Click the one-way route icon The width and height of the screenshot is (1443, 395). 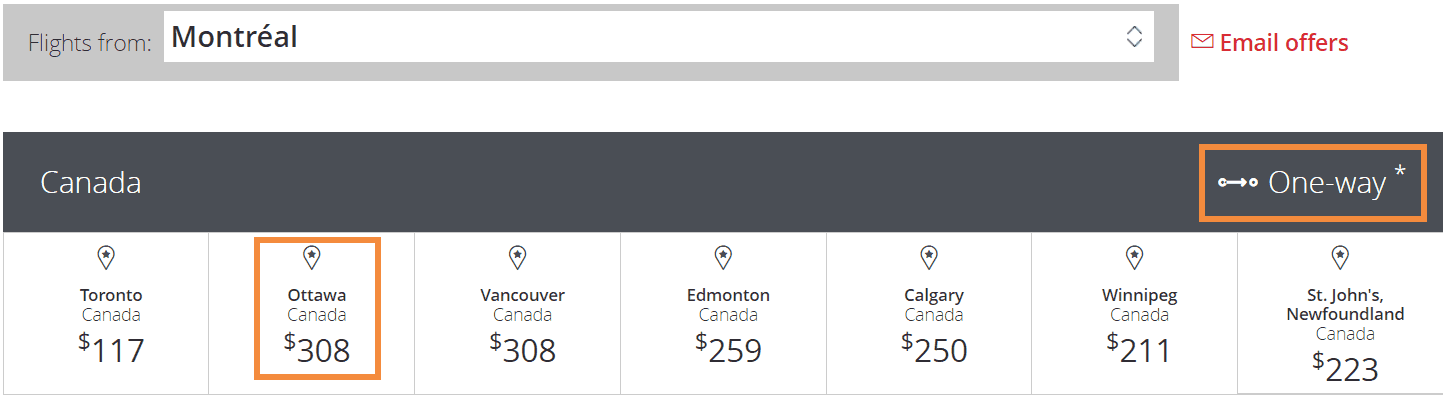1238,183
